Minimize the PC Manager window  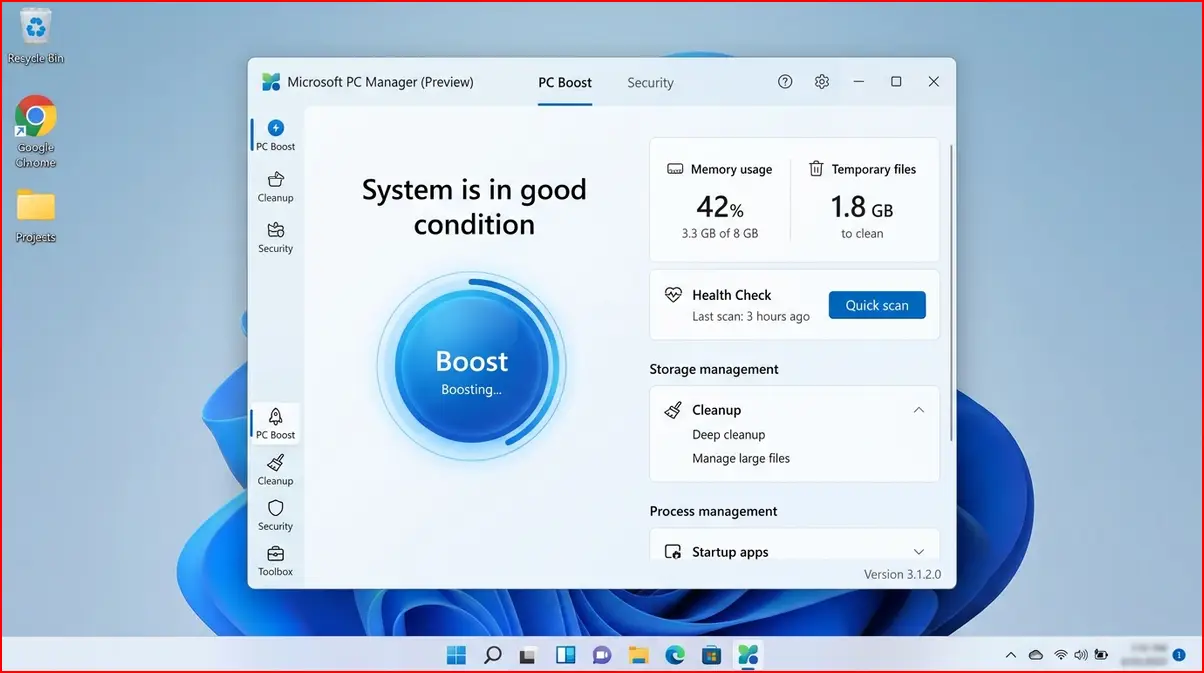pos(859,82)
